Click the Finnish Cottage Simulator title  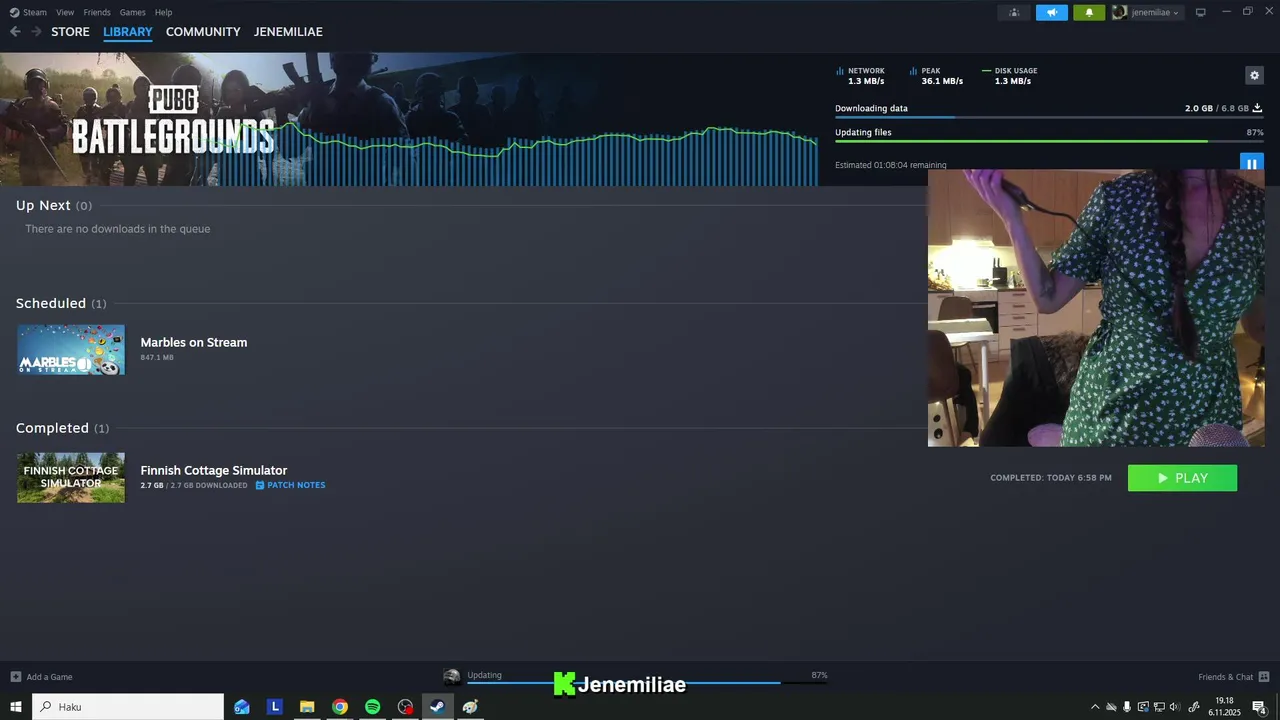click(214, 470)
